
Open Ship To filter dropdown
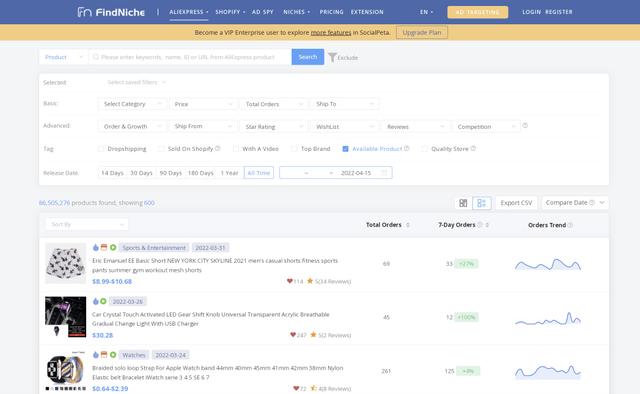[x=344, y=104]
